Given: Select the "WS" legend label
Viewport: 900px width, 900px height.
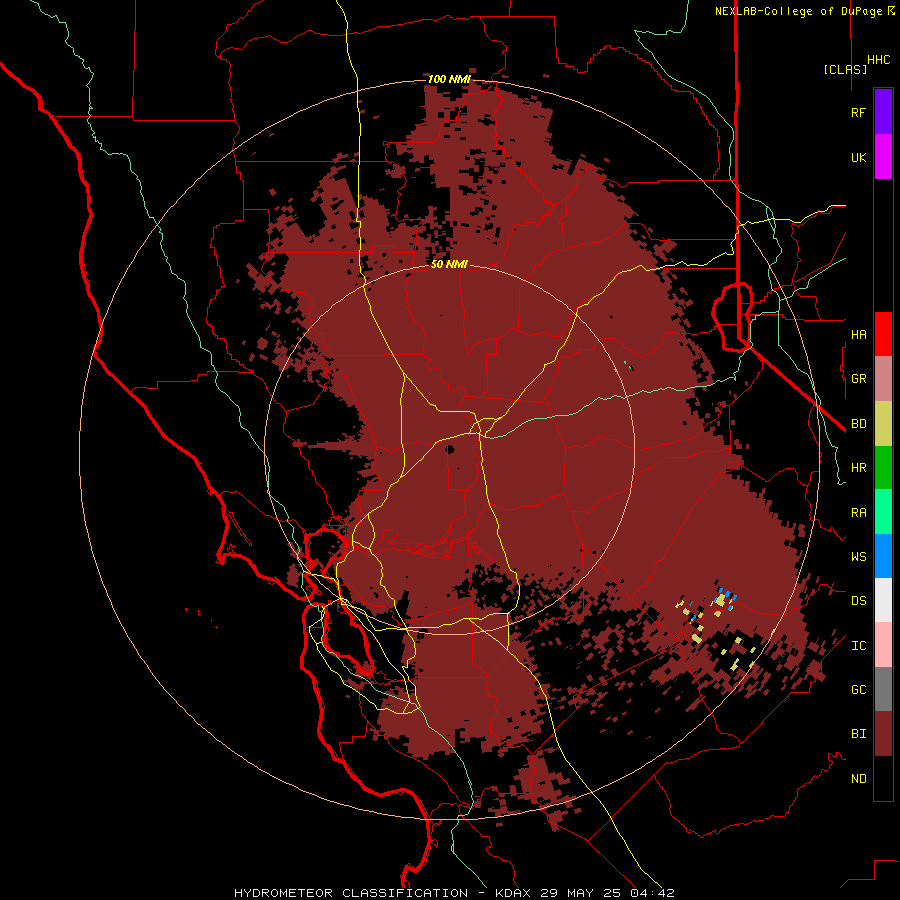Looking at the screenshot, I should pyautogui.click(x=858, y=557).
